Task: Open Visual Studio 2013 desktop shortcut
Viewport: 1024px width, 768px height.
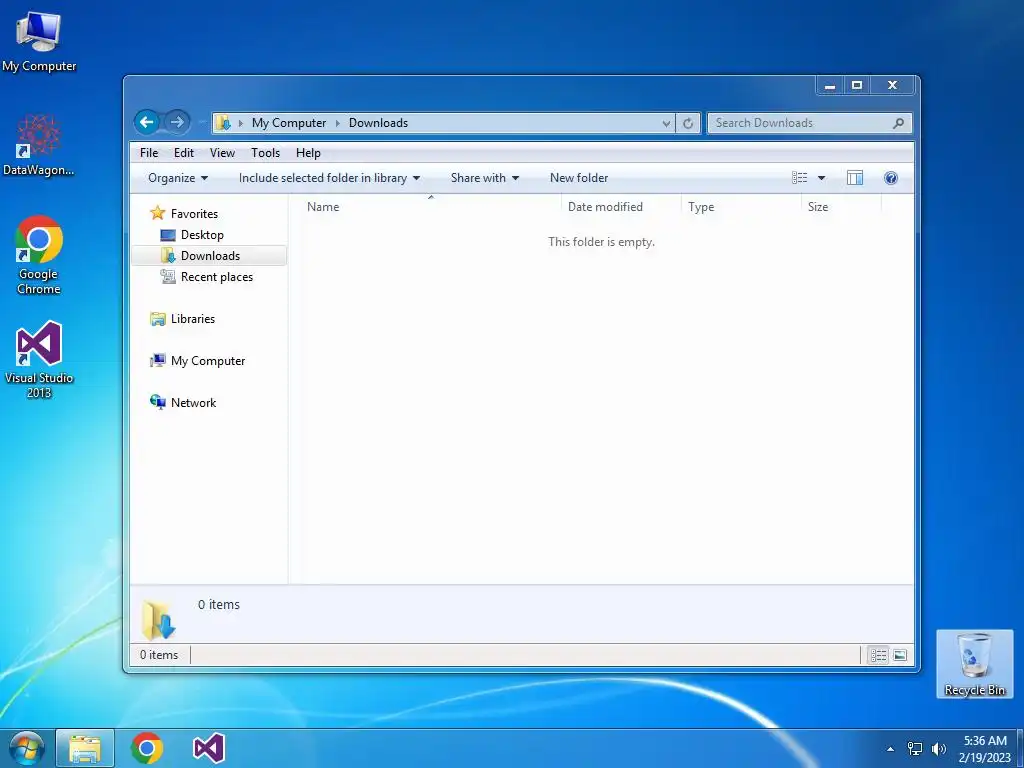Action: [39, 360]
